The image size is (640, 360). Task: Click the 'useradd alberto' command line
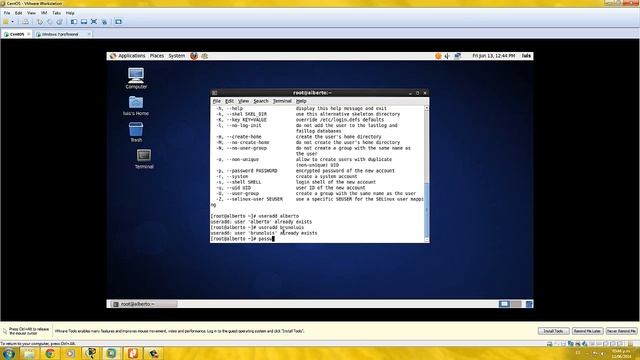(255, 216)
